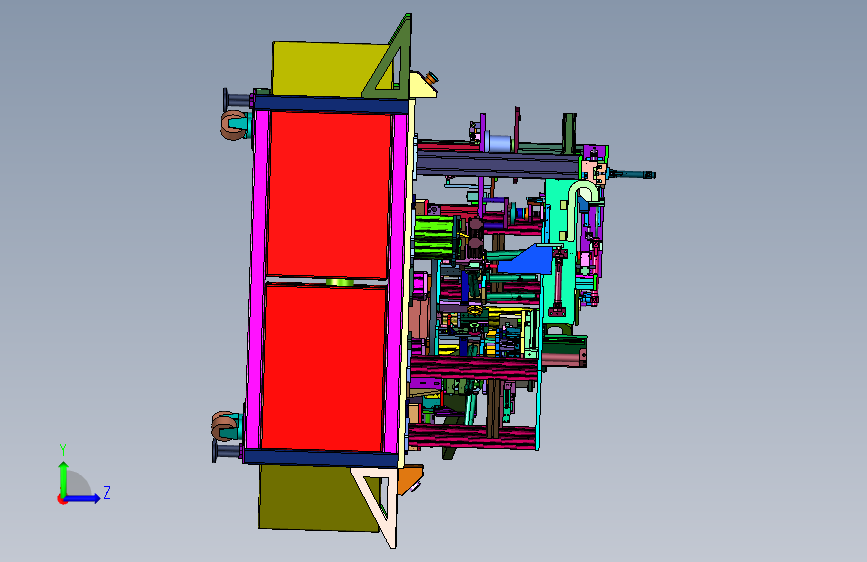Select the dark blue bottom frame beam
The height and width of the screenshot is (562, 867).
(321, 458)
